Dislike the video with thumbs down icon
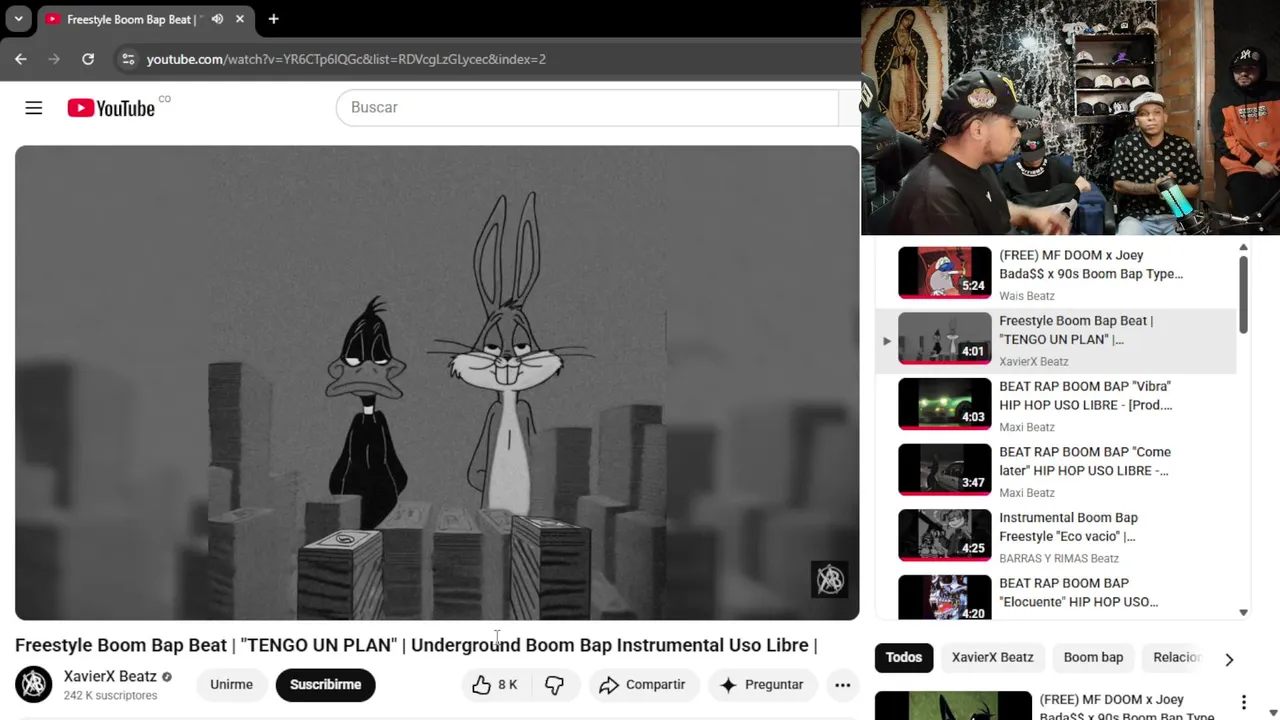 click(554, 685)
